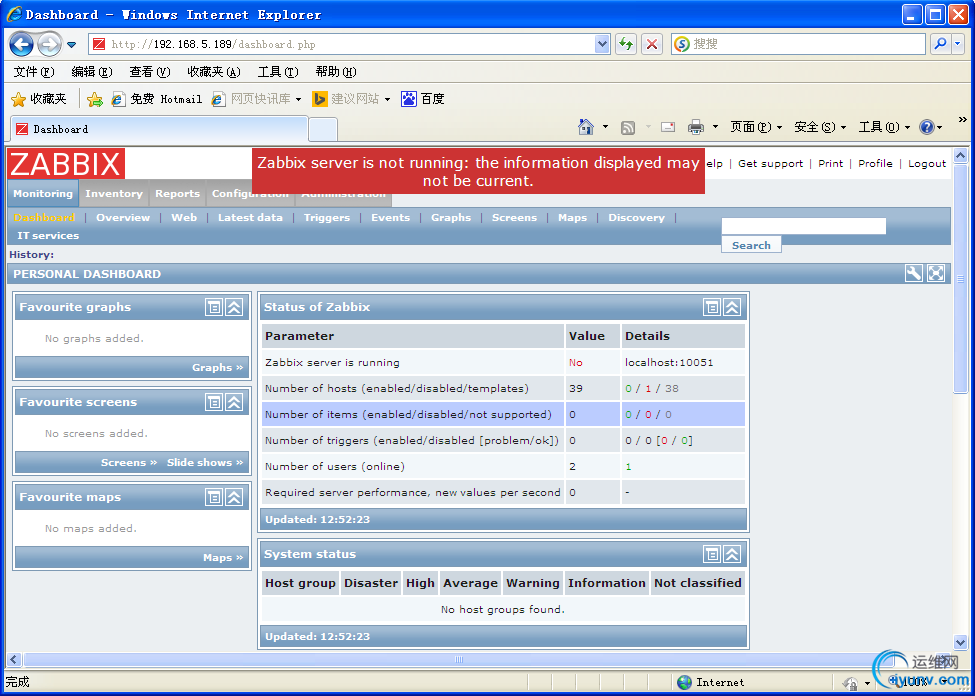Screen dimensions: 975x696
Task: Collapse the Favourite maps widget
Action: tap(234, 497)
